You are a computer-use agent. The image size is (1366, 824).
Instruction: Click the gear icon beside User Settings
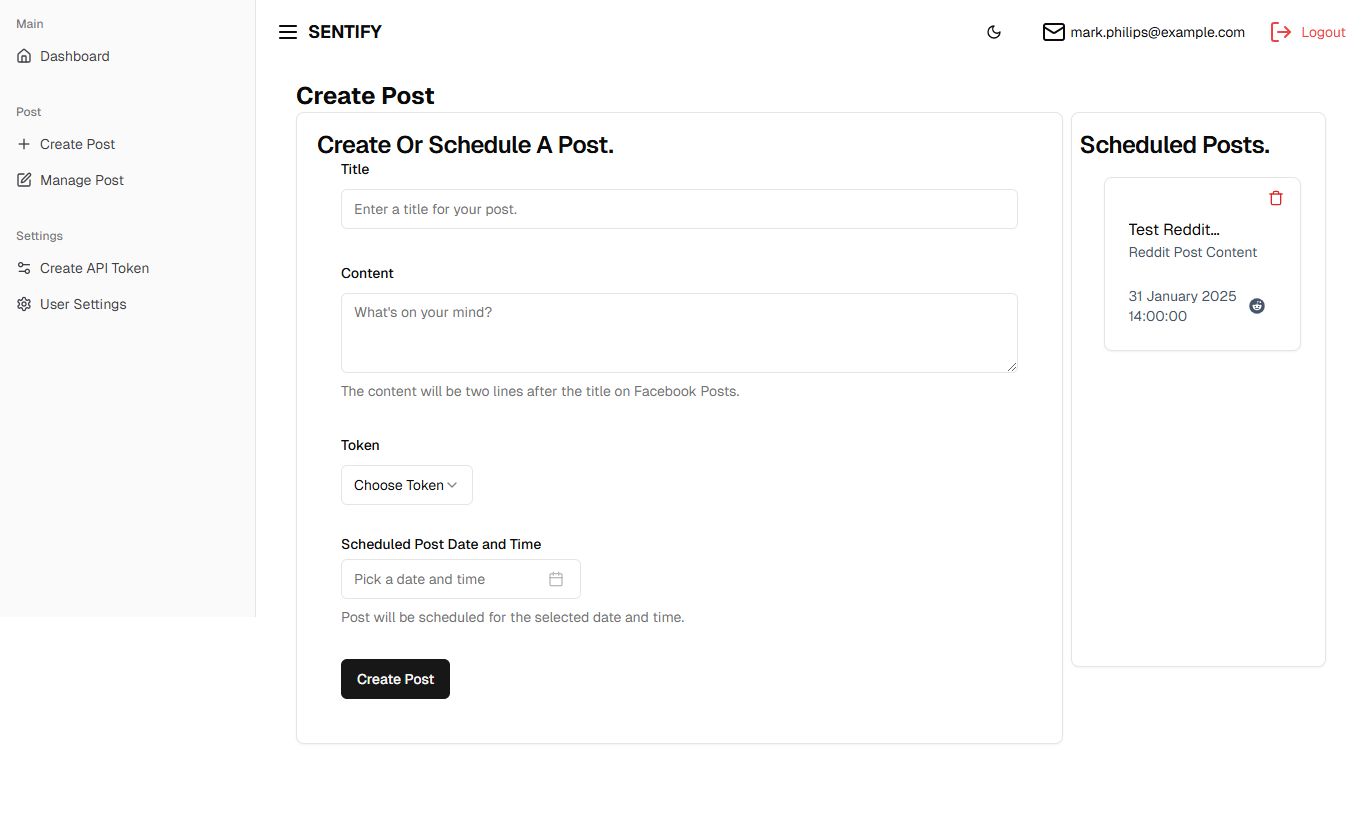(24, 304)
